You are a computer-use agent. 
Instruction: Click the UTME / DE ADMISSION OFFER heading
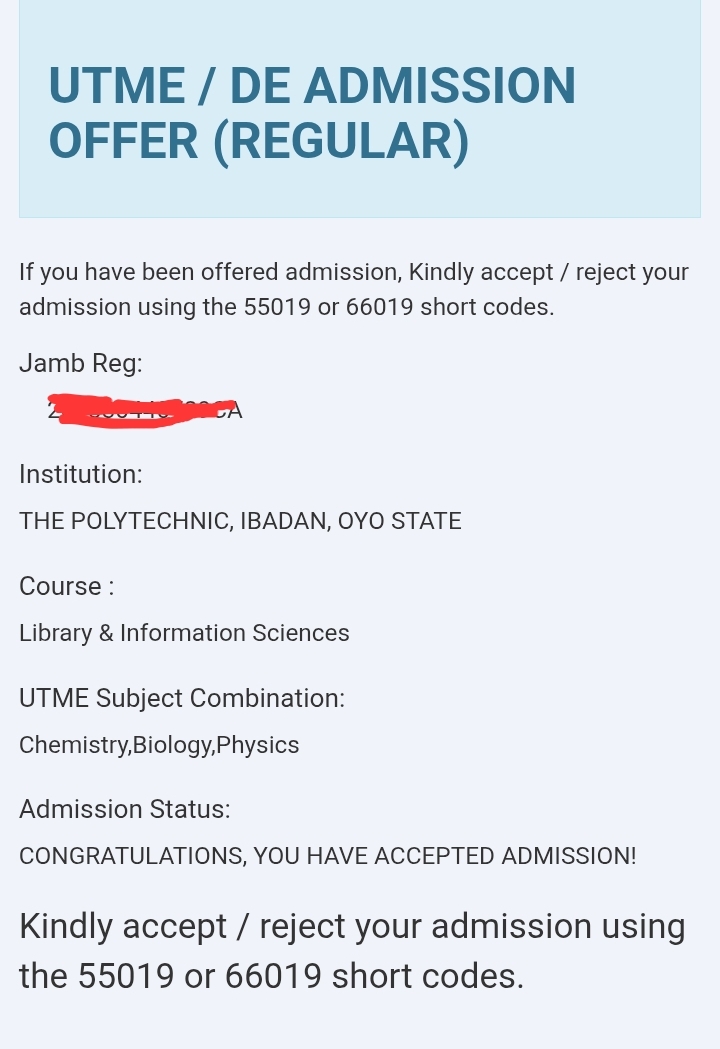point(312,113)
